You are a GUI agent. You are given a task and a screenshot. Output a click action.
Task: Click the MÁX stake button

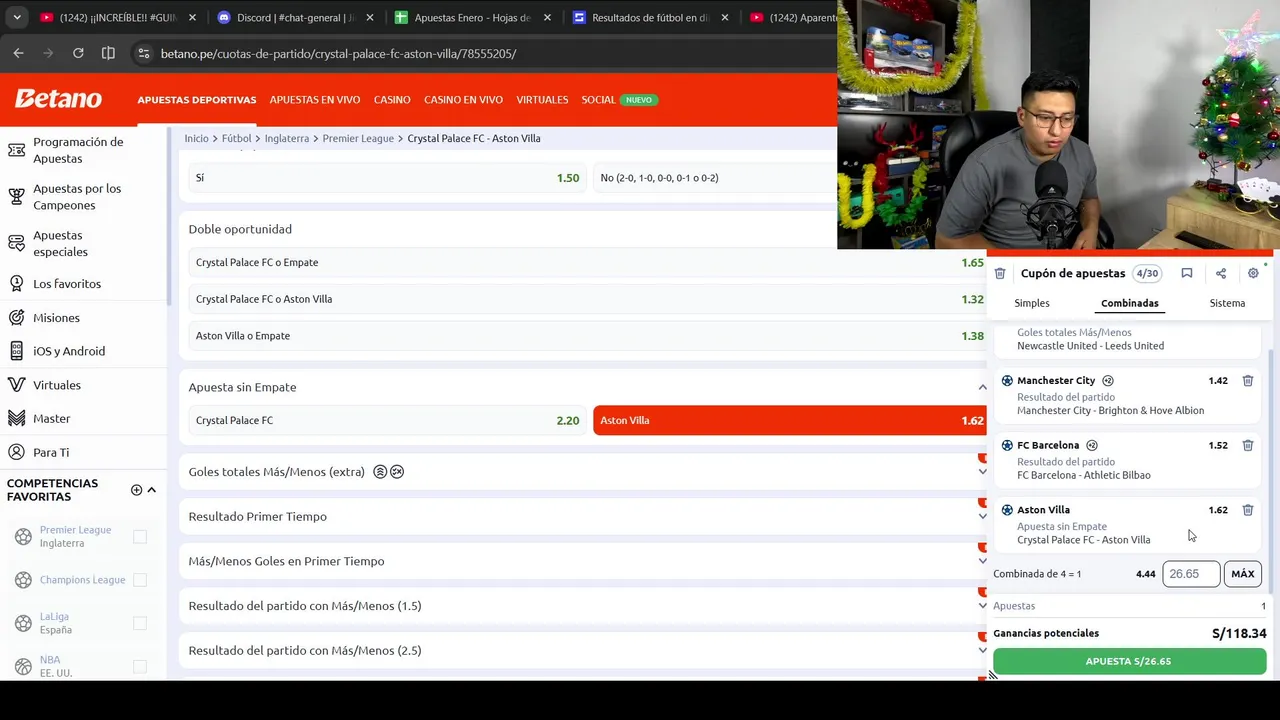[x=1243, y=574]
